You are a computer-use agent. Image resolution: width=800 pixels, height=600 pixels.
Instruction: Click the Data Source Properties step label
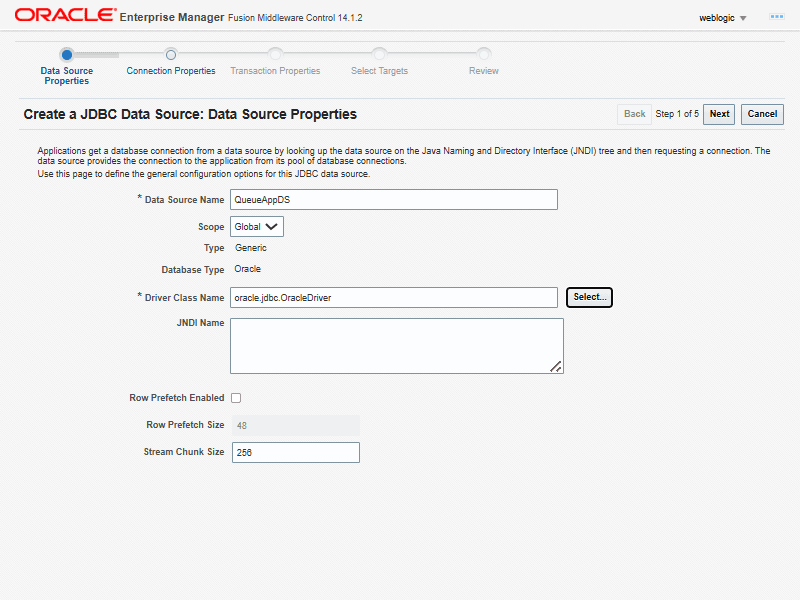click(66, 76)
